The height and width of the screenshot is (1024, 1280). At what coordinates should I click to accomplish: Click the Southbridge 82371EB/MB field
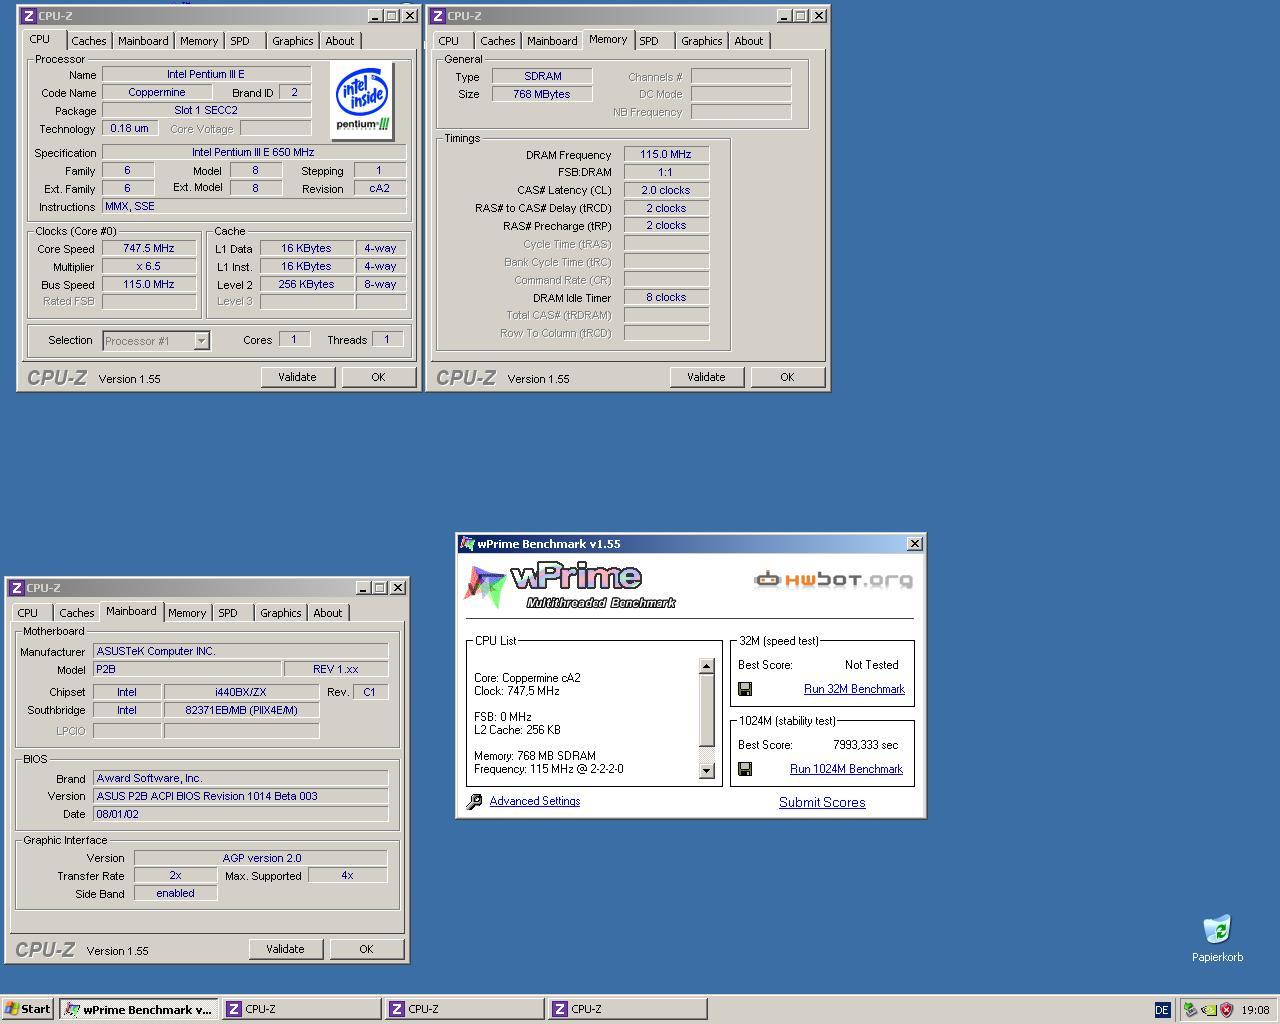(x=241, y=710)
